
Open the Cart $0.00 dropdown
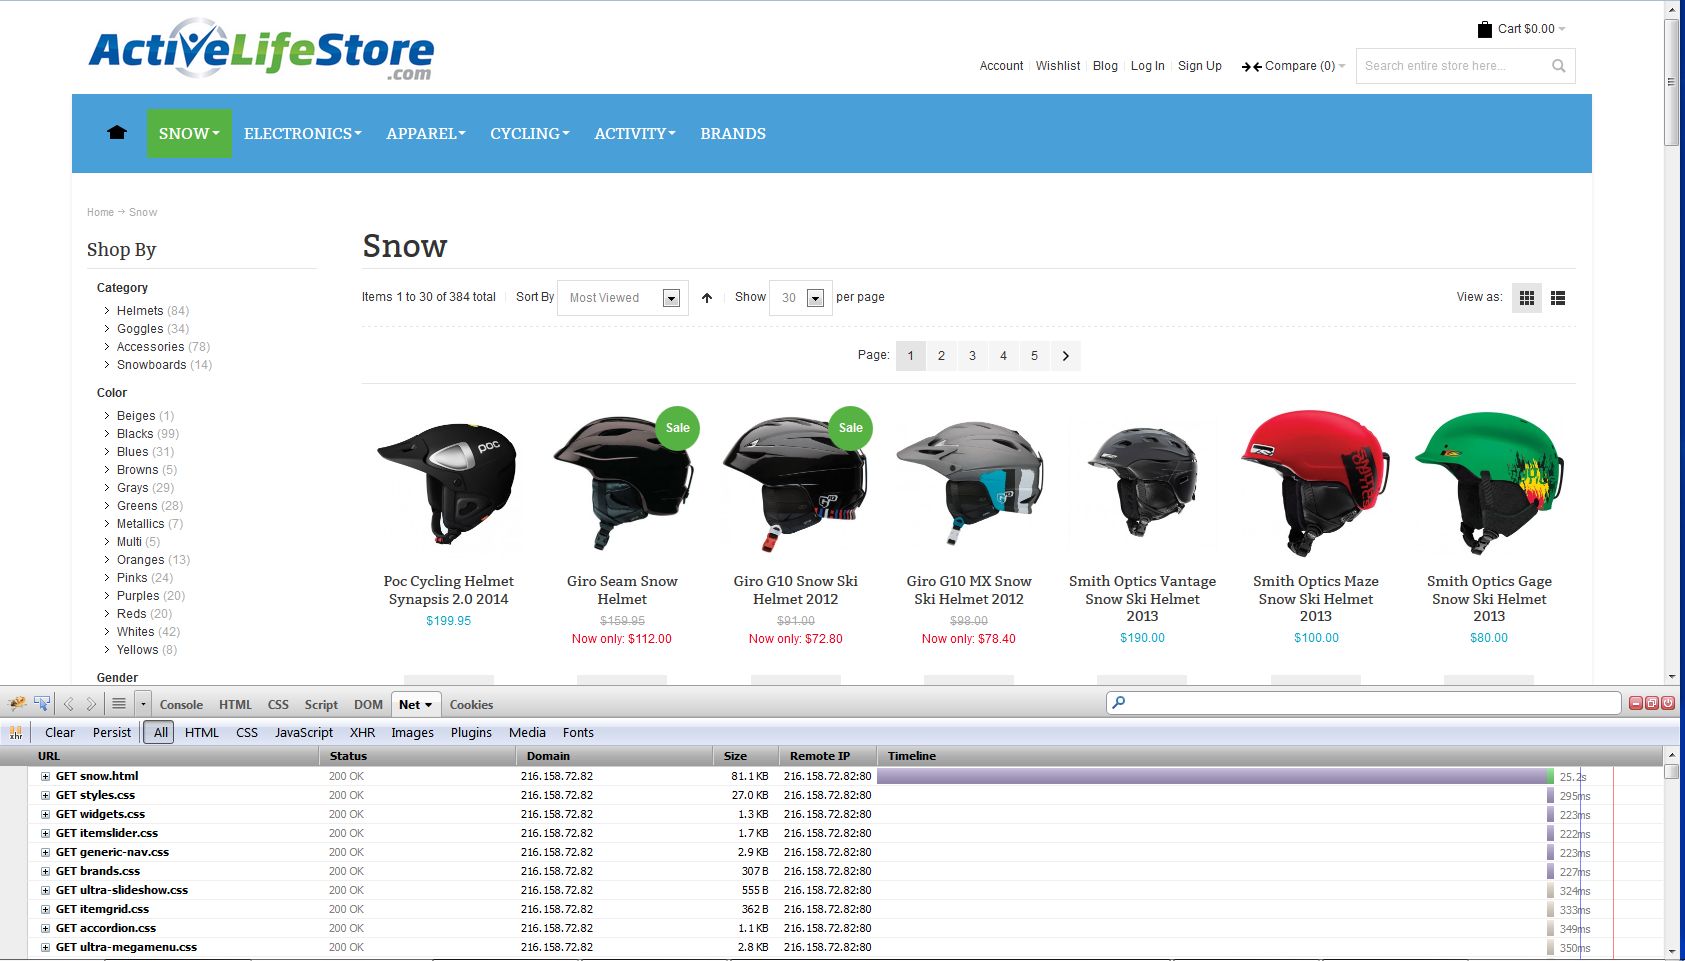[1532, 29]
